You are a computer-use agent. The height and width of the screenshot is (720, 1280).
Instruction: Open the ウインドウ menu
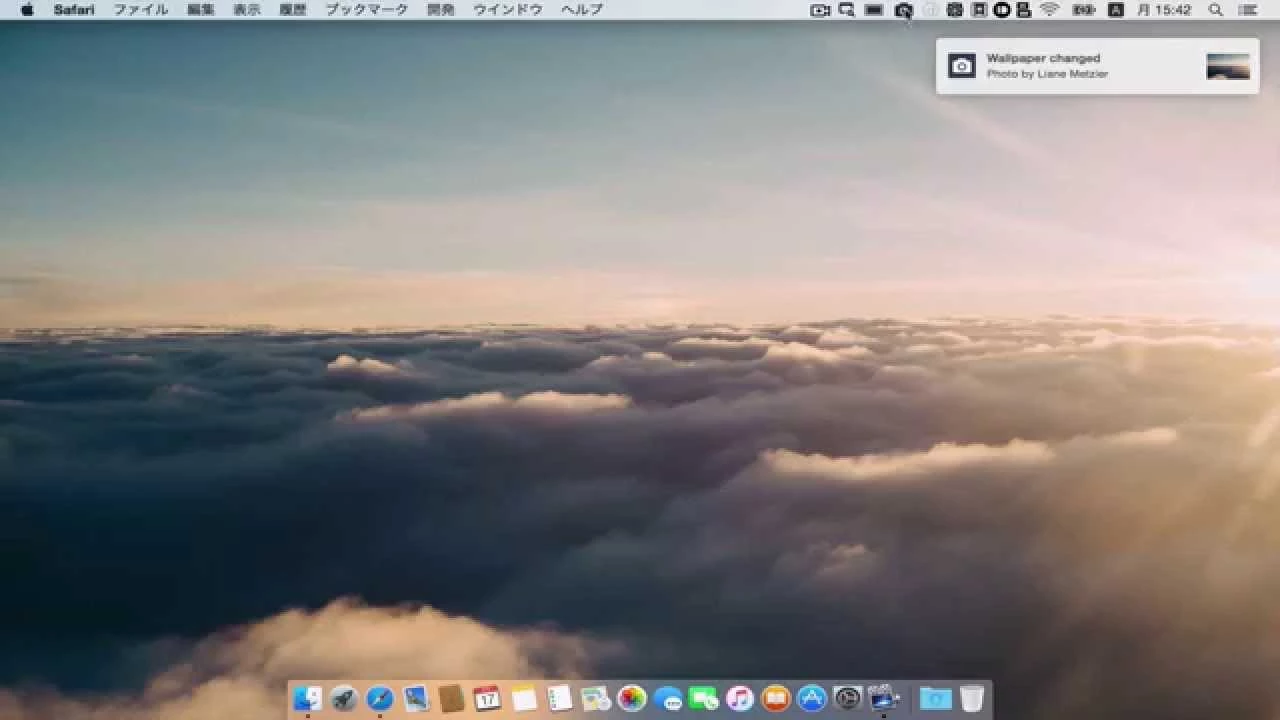coord(508,10)
